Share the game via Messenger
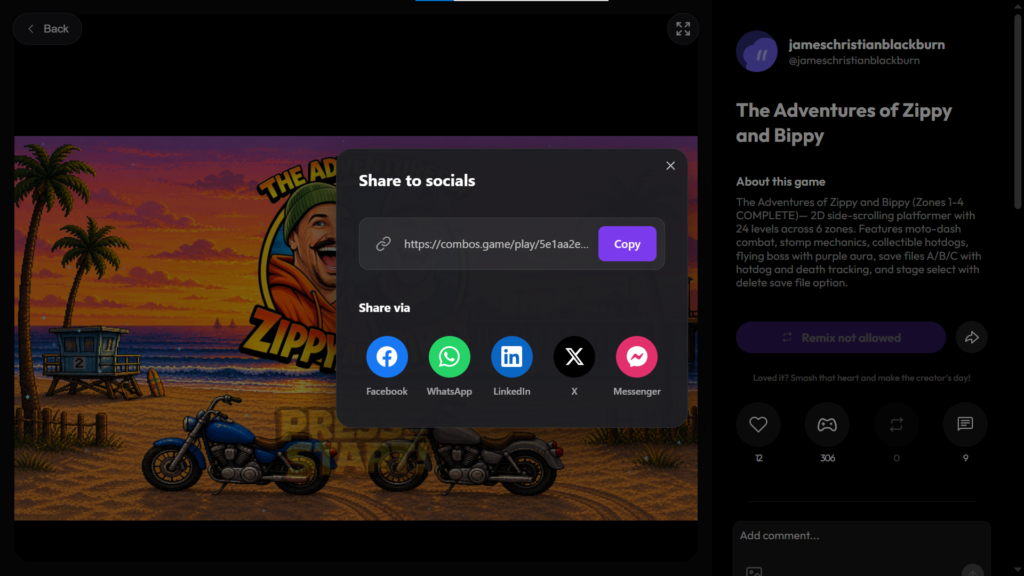 click(637, 357)
